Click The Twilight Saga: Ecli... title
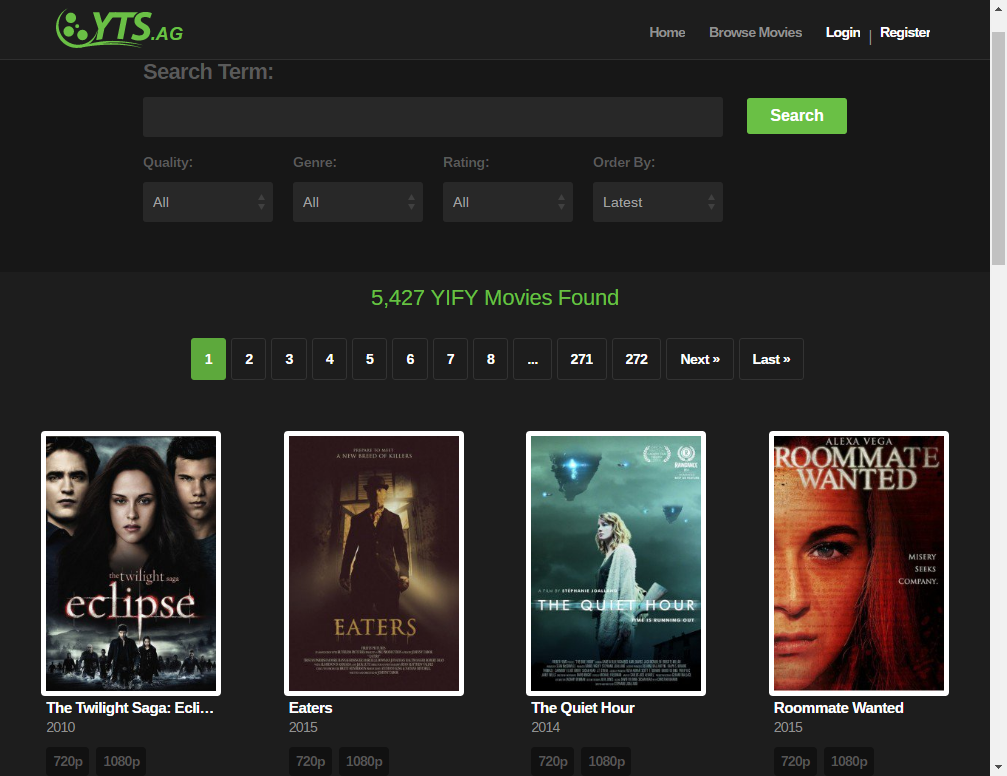 tap(130, 708)
